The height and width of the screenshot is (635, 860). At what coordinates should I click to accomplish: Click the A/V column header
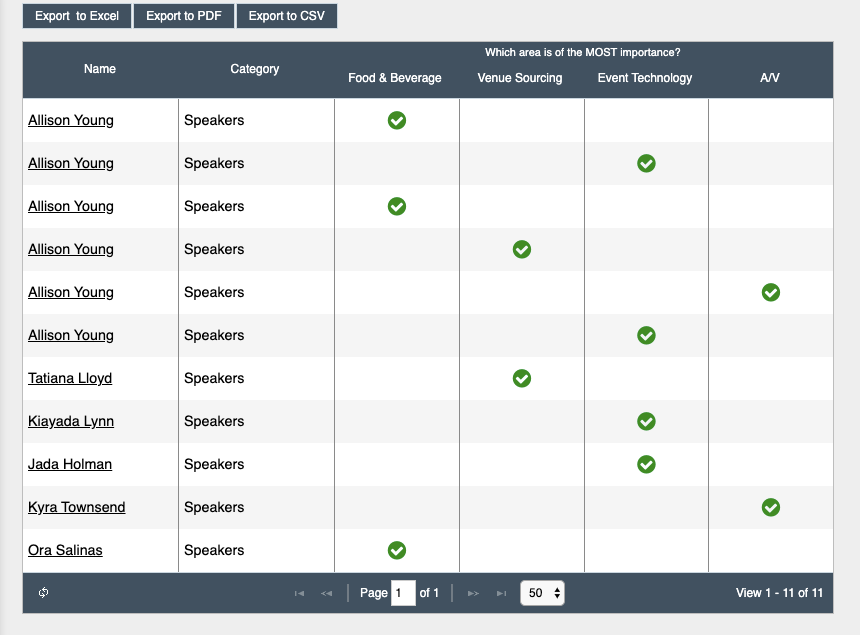[x=770, y=78]
